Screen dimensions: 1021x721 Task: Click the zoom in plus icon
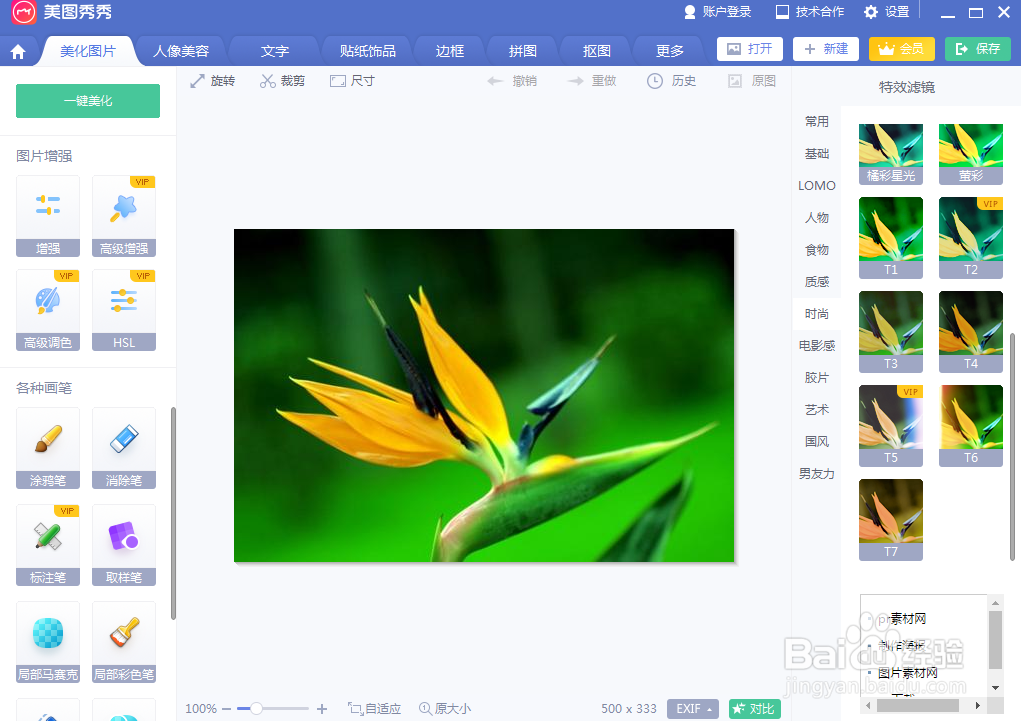click(x=322, y=709)
